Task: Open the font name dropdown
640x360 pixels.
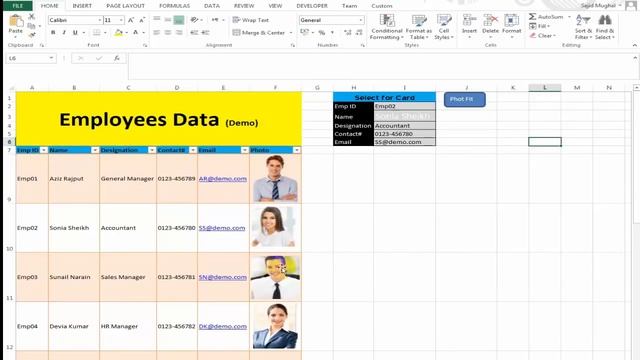Action: 100,20
